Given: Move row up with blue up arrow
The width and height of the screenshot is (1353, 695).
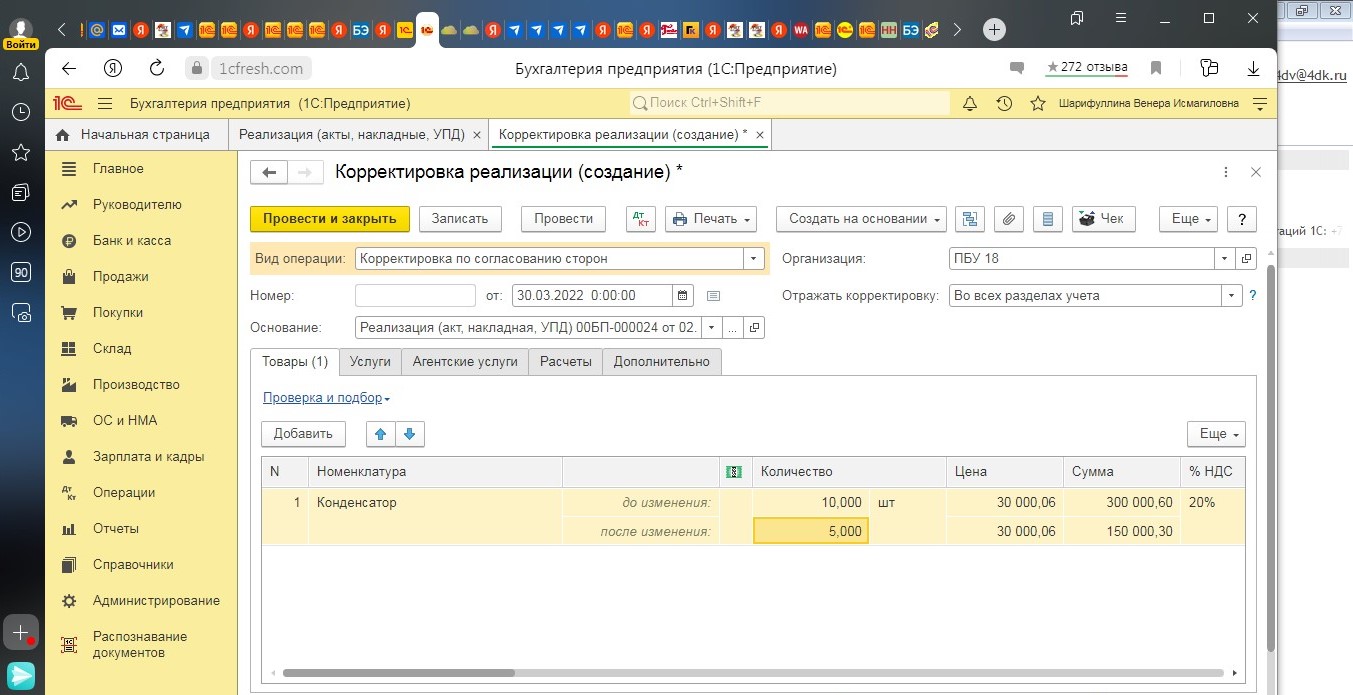Looking at the screenshot, I should [x=381, y=434].
